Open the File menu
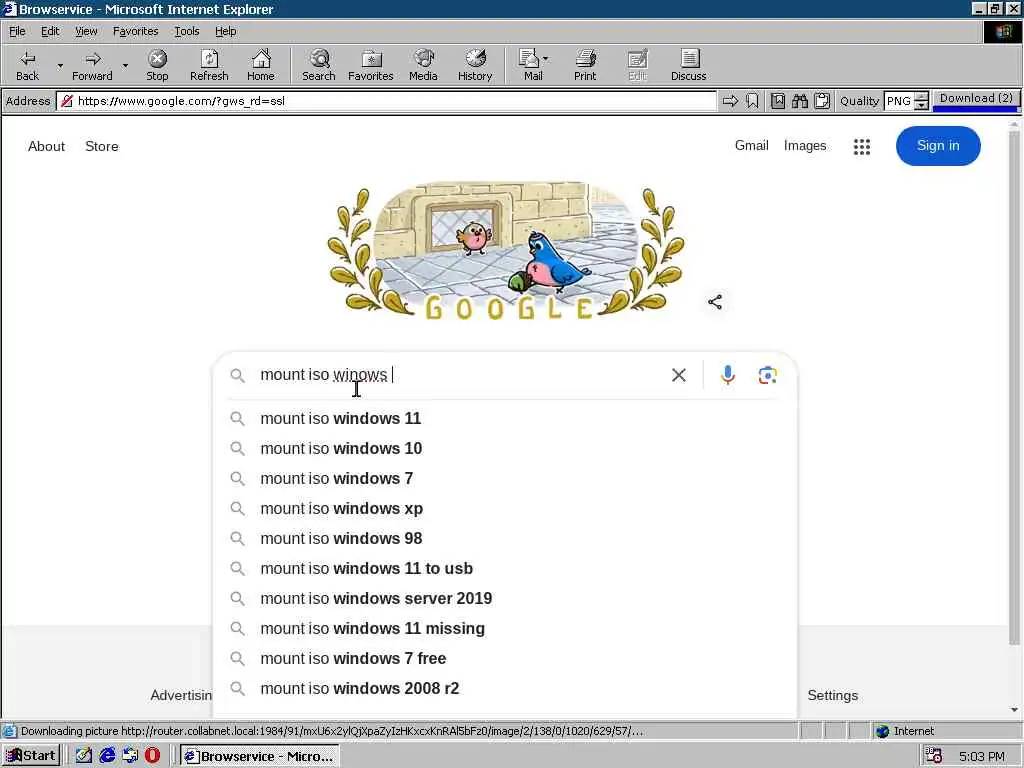Screen dimensions: 1024x768 point(17,31)
